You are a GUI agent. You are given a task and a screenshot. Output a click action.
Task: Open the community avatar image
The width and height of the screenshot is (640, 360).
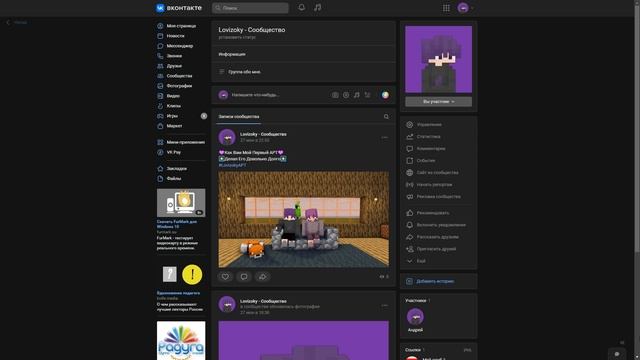tap(438, 60)
